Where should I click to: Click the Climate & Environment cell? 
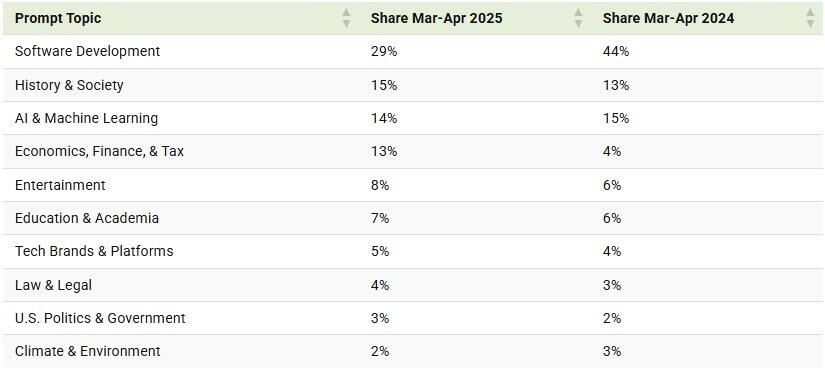[x=87, y=351]
